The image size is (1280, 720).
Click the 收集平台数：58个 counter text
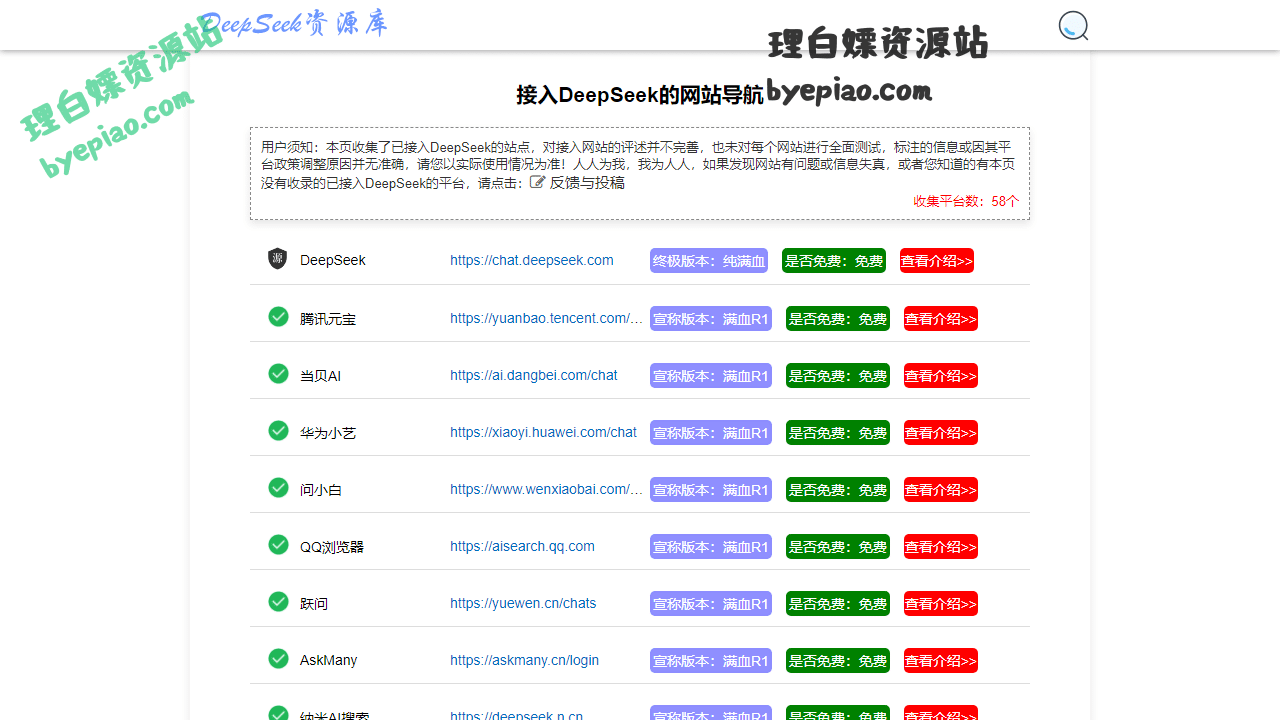pyautogui.click(x=966, y=201)
